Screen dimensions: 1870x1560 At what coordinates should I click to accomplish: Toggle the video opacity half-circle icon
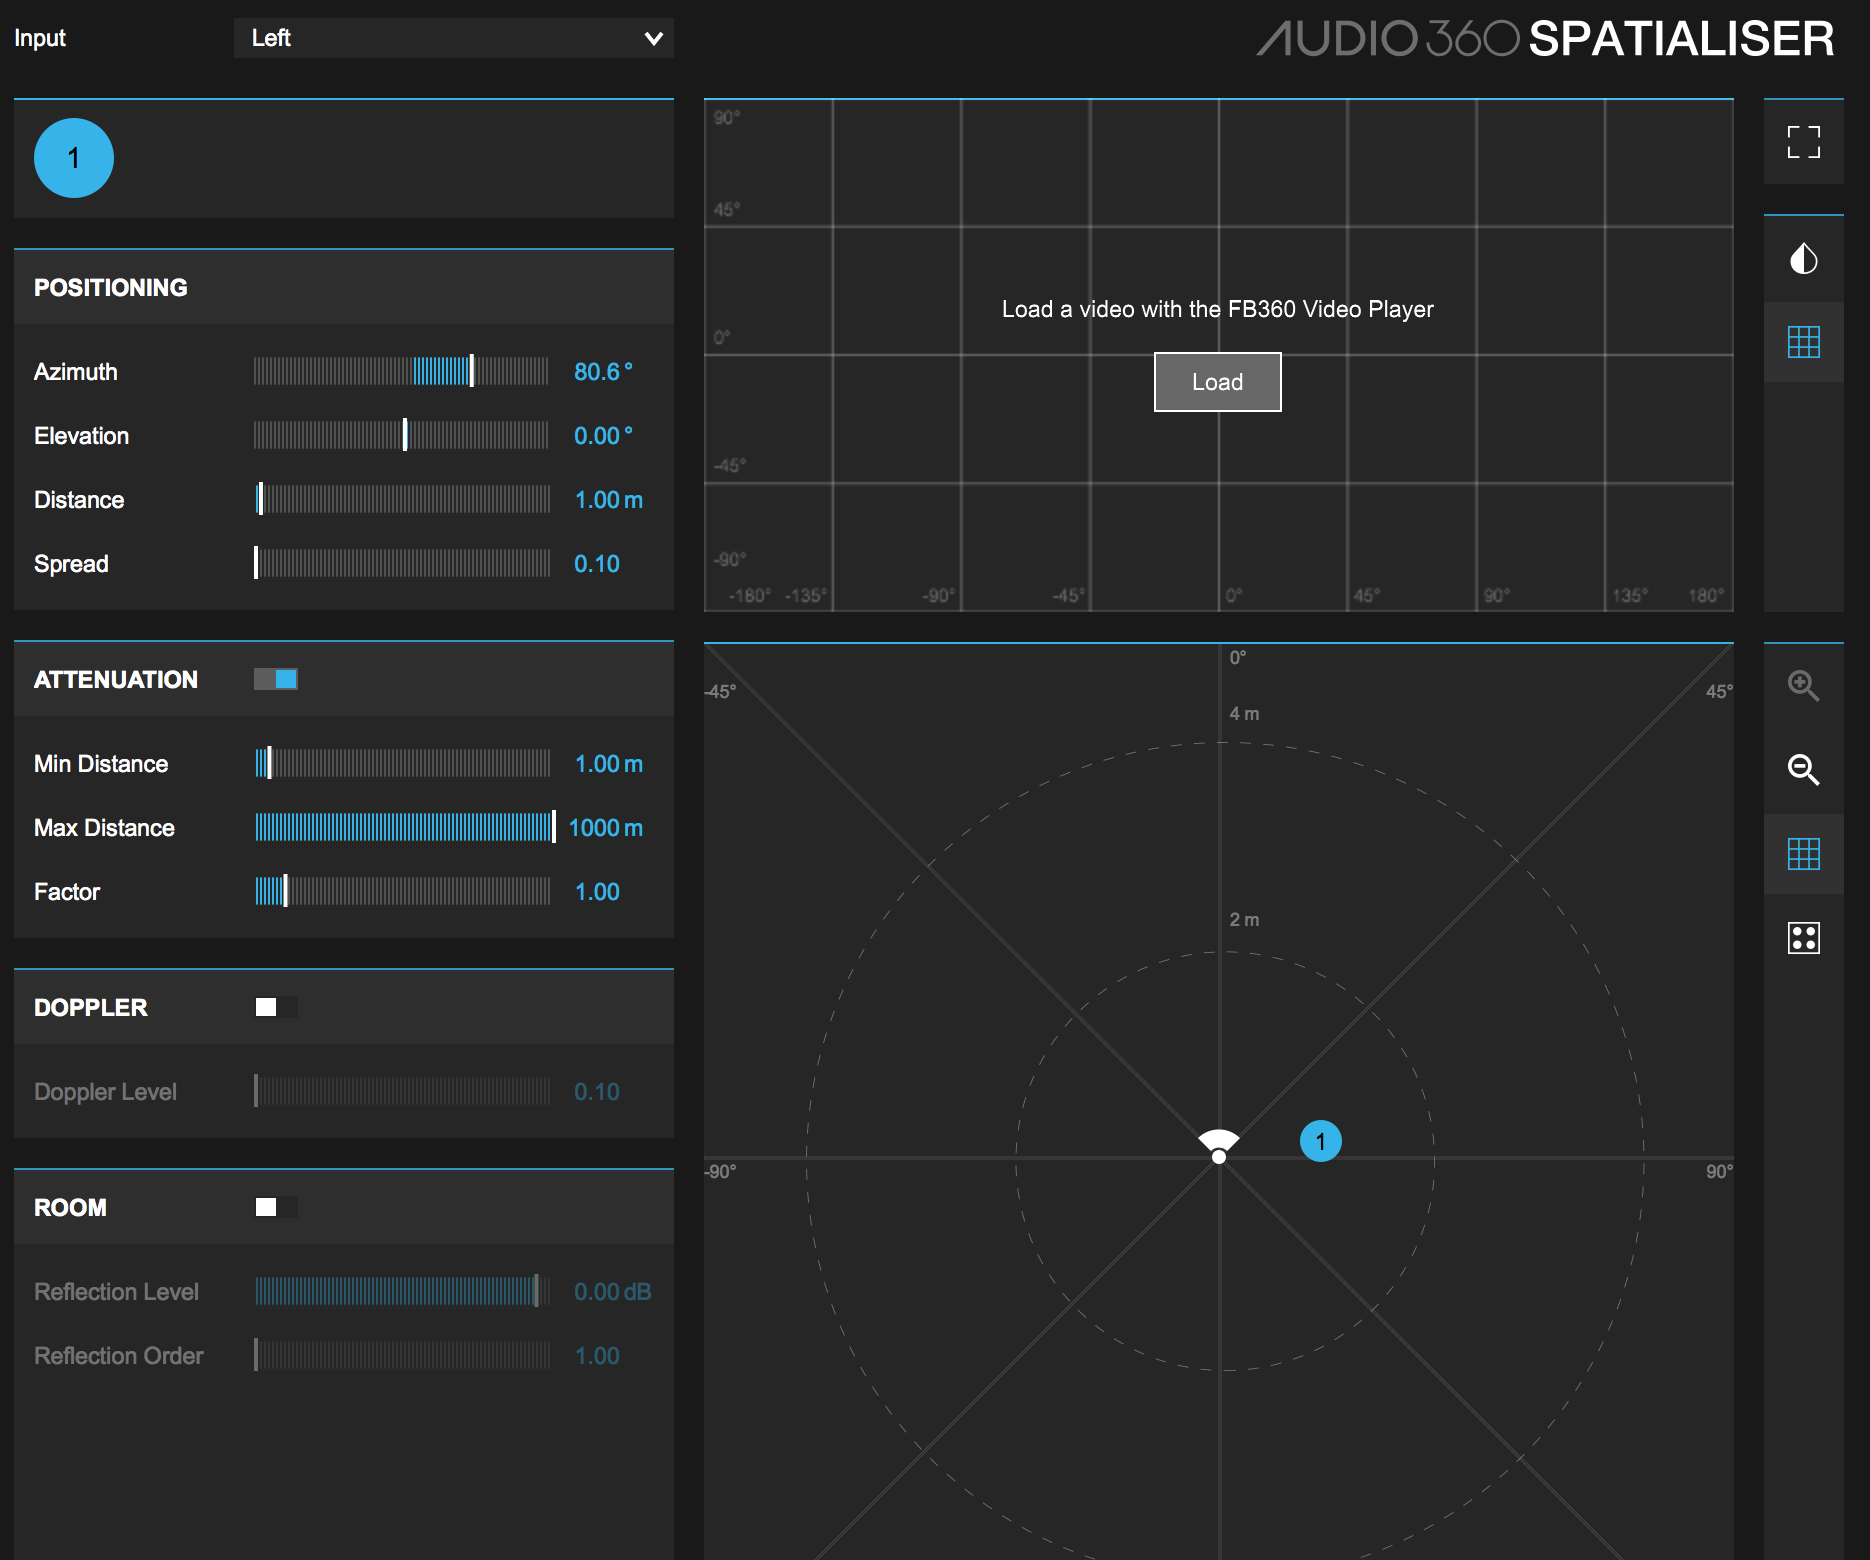pyautogui.click(x=1803, y=259)
